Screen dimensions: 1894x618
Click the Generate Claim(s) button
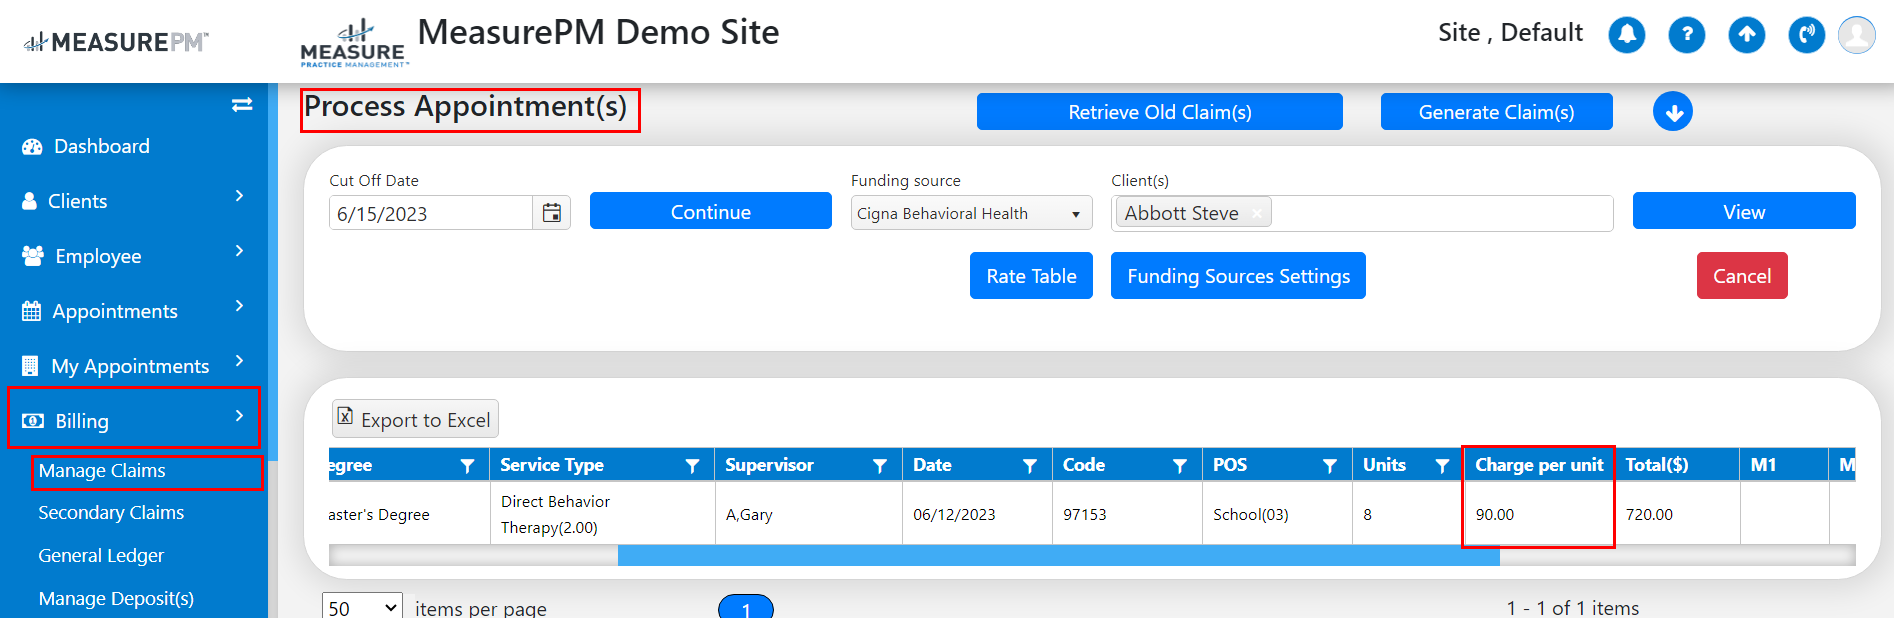(1496, 112)
